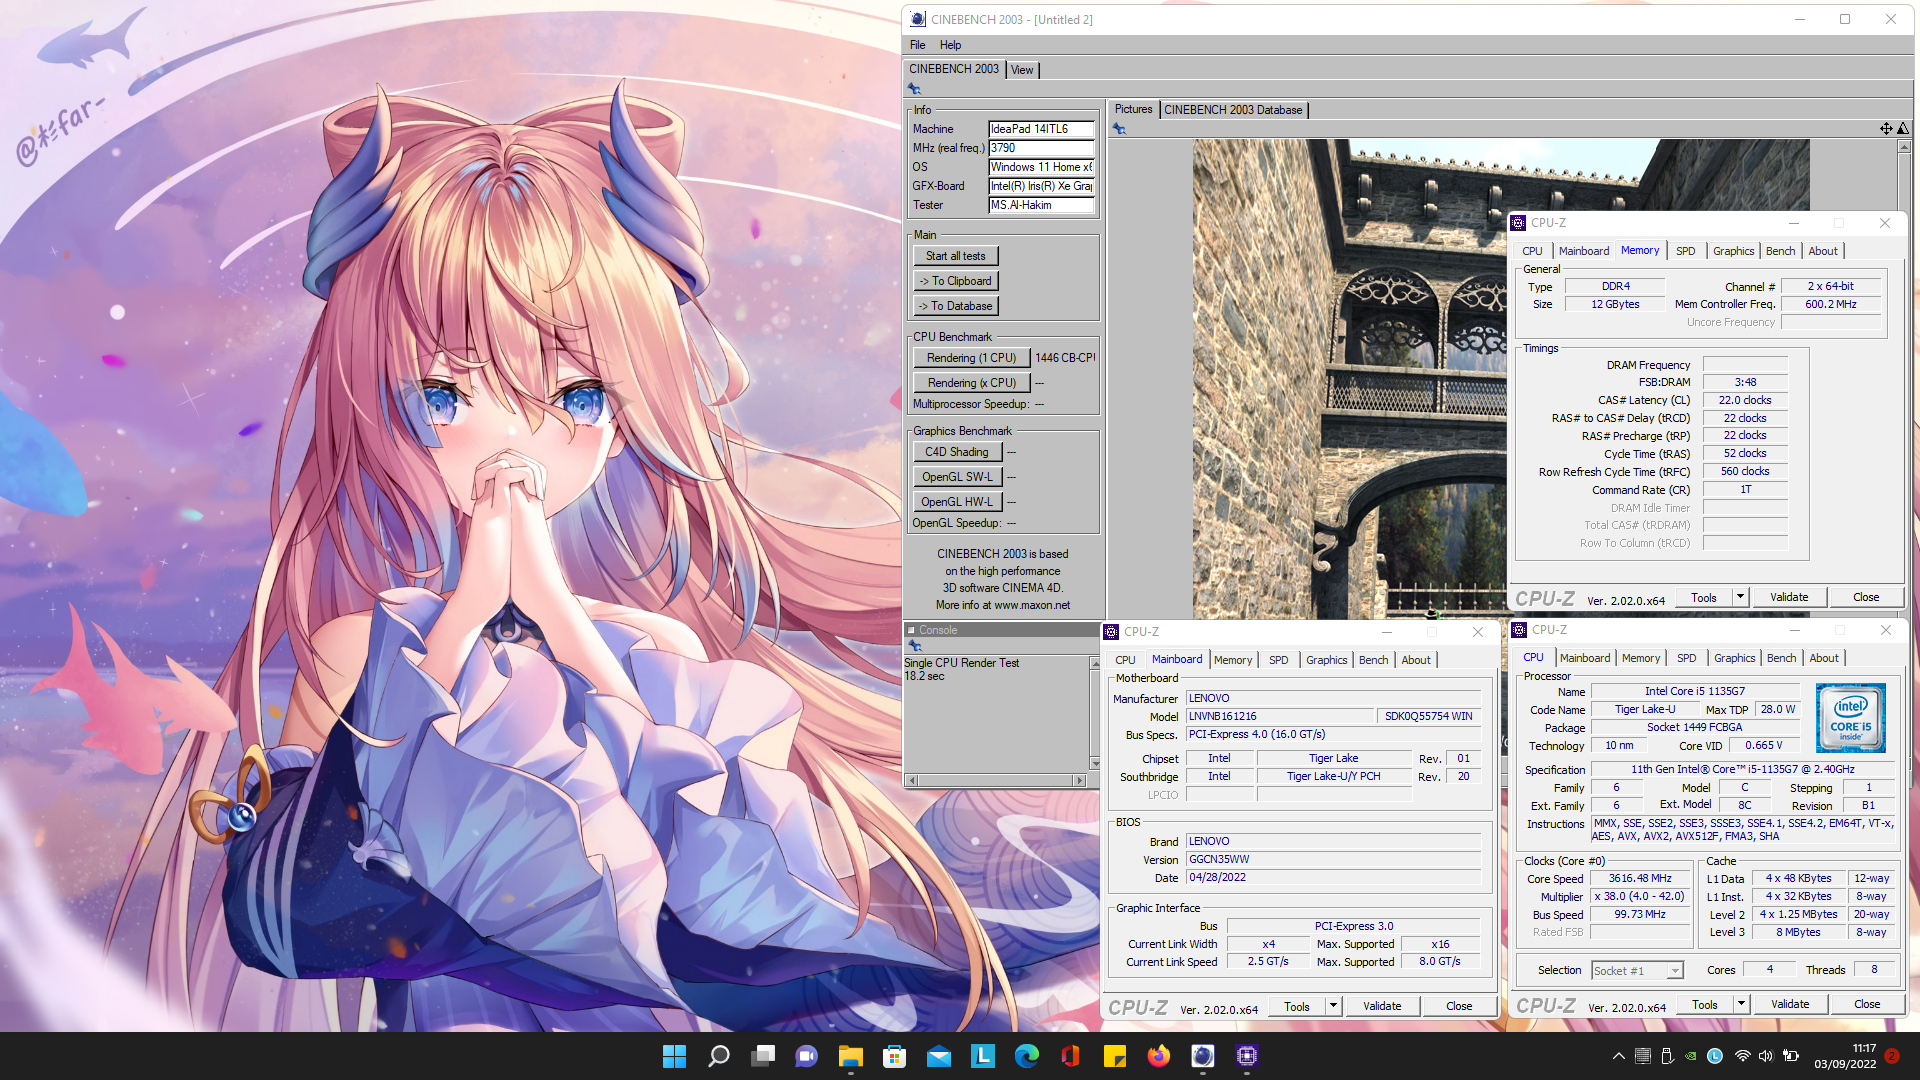The image size is (1920, 1080).
Task: Click the pushpin icon below the CINEBENCH 2003 tab
Action: 914,89
